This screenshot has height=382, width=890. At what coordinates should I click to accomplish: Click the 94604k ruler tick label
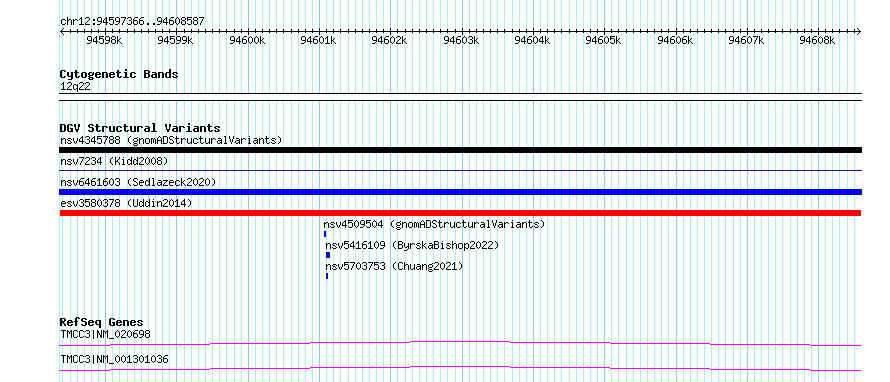coord(532,40)
